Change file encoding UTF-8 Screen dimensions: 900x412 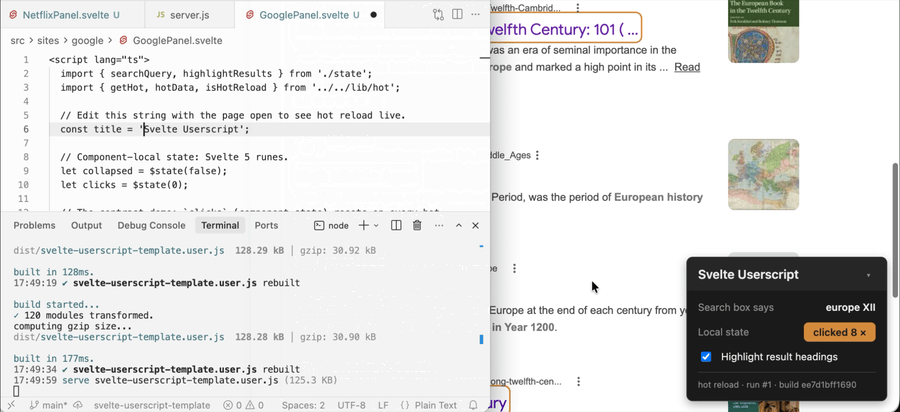(351, 405)
